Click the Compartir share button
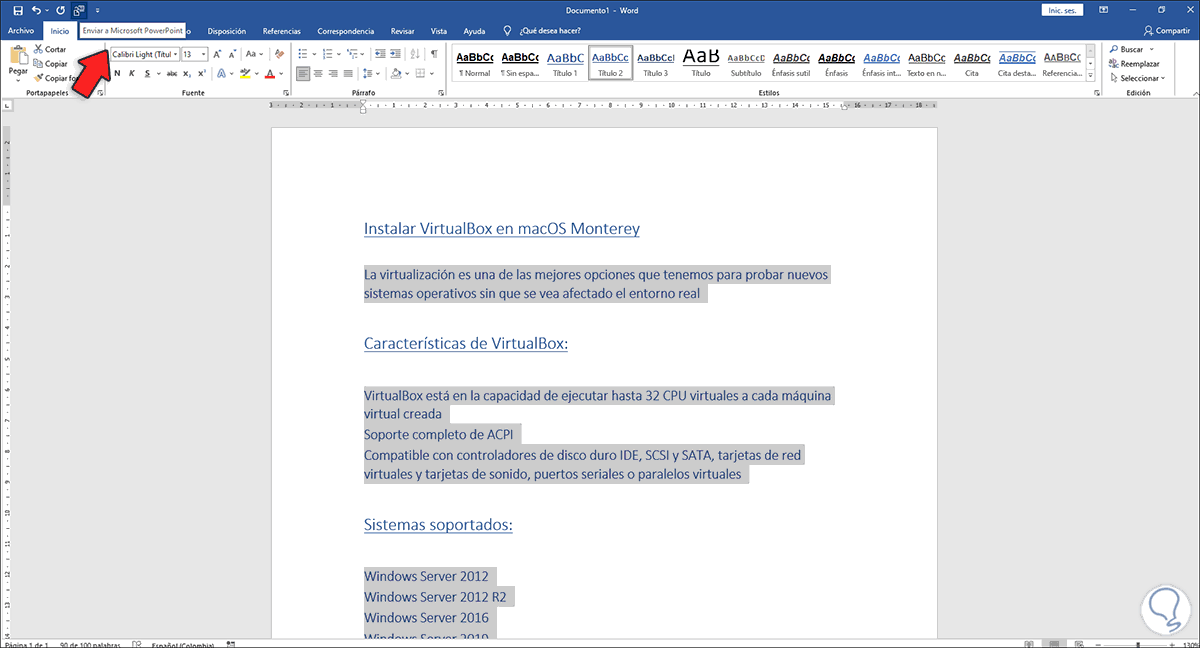 [x=1166, y=31]
